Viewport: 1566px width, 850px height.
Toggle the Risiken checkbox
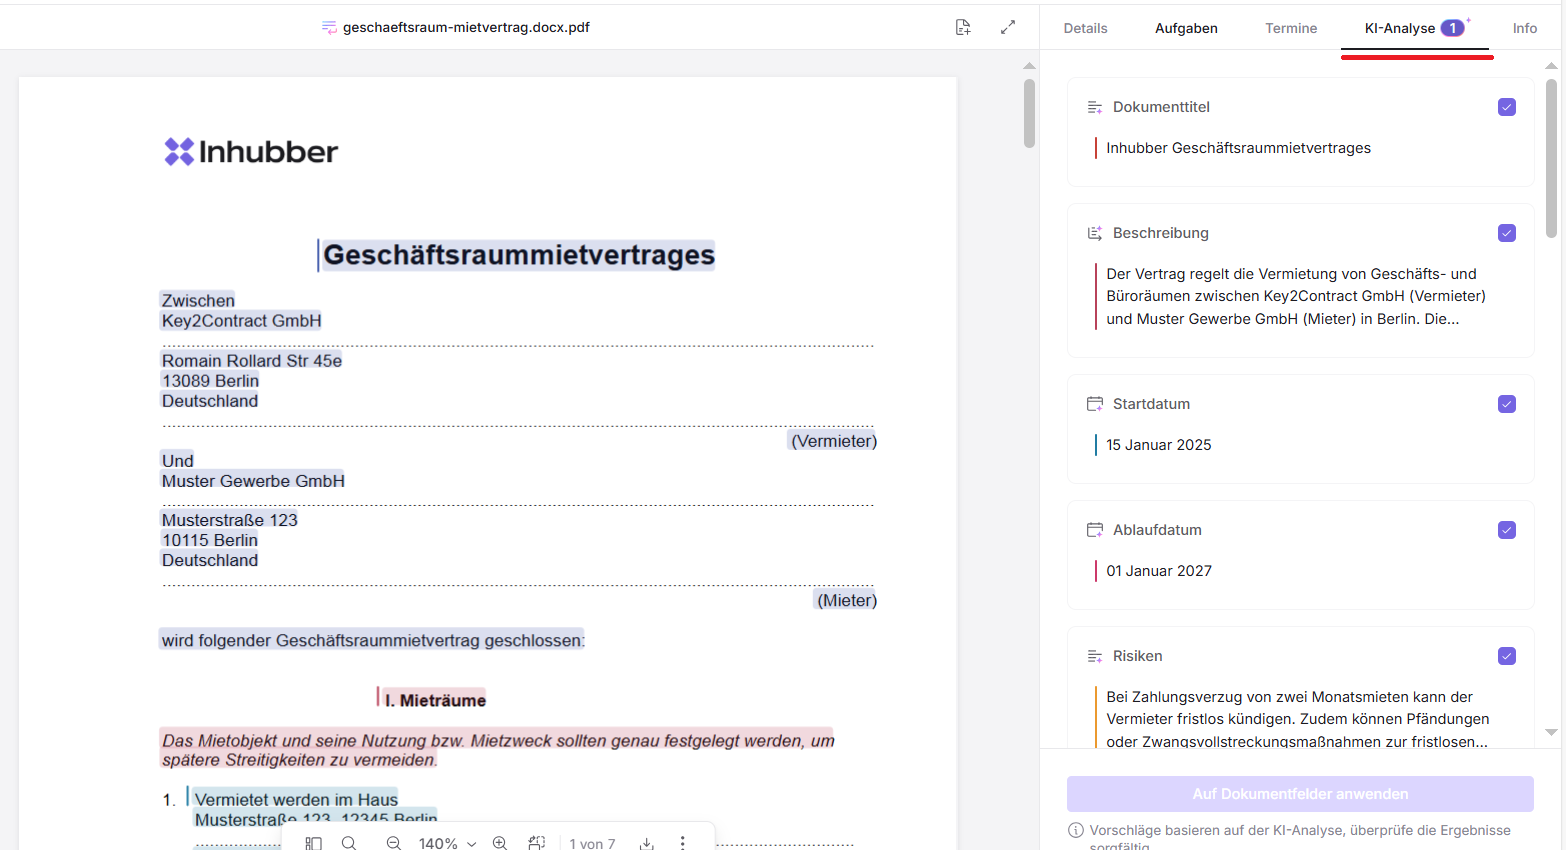[x=1506, y=656]
